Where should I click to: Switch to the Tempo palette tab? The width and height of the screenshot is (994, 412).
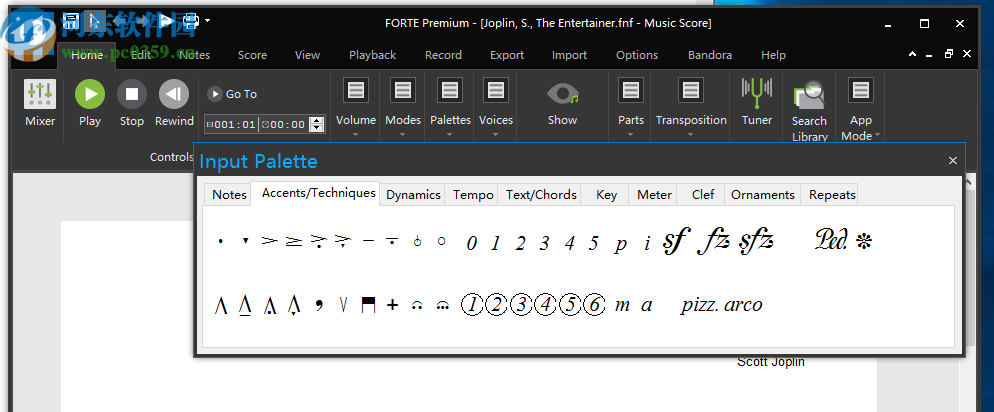[473, 195]
